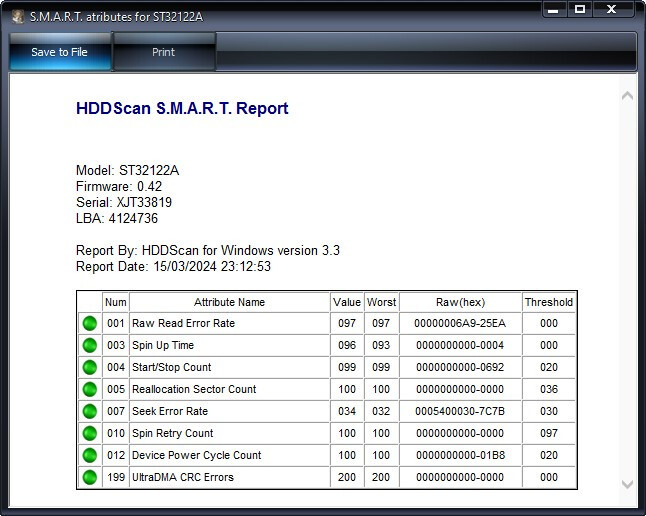This screenshot has height=516, width=646.
Task: Click green status icon for Spin Retry Count
Action: 90,433
